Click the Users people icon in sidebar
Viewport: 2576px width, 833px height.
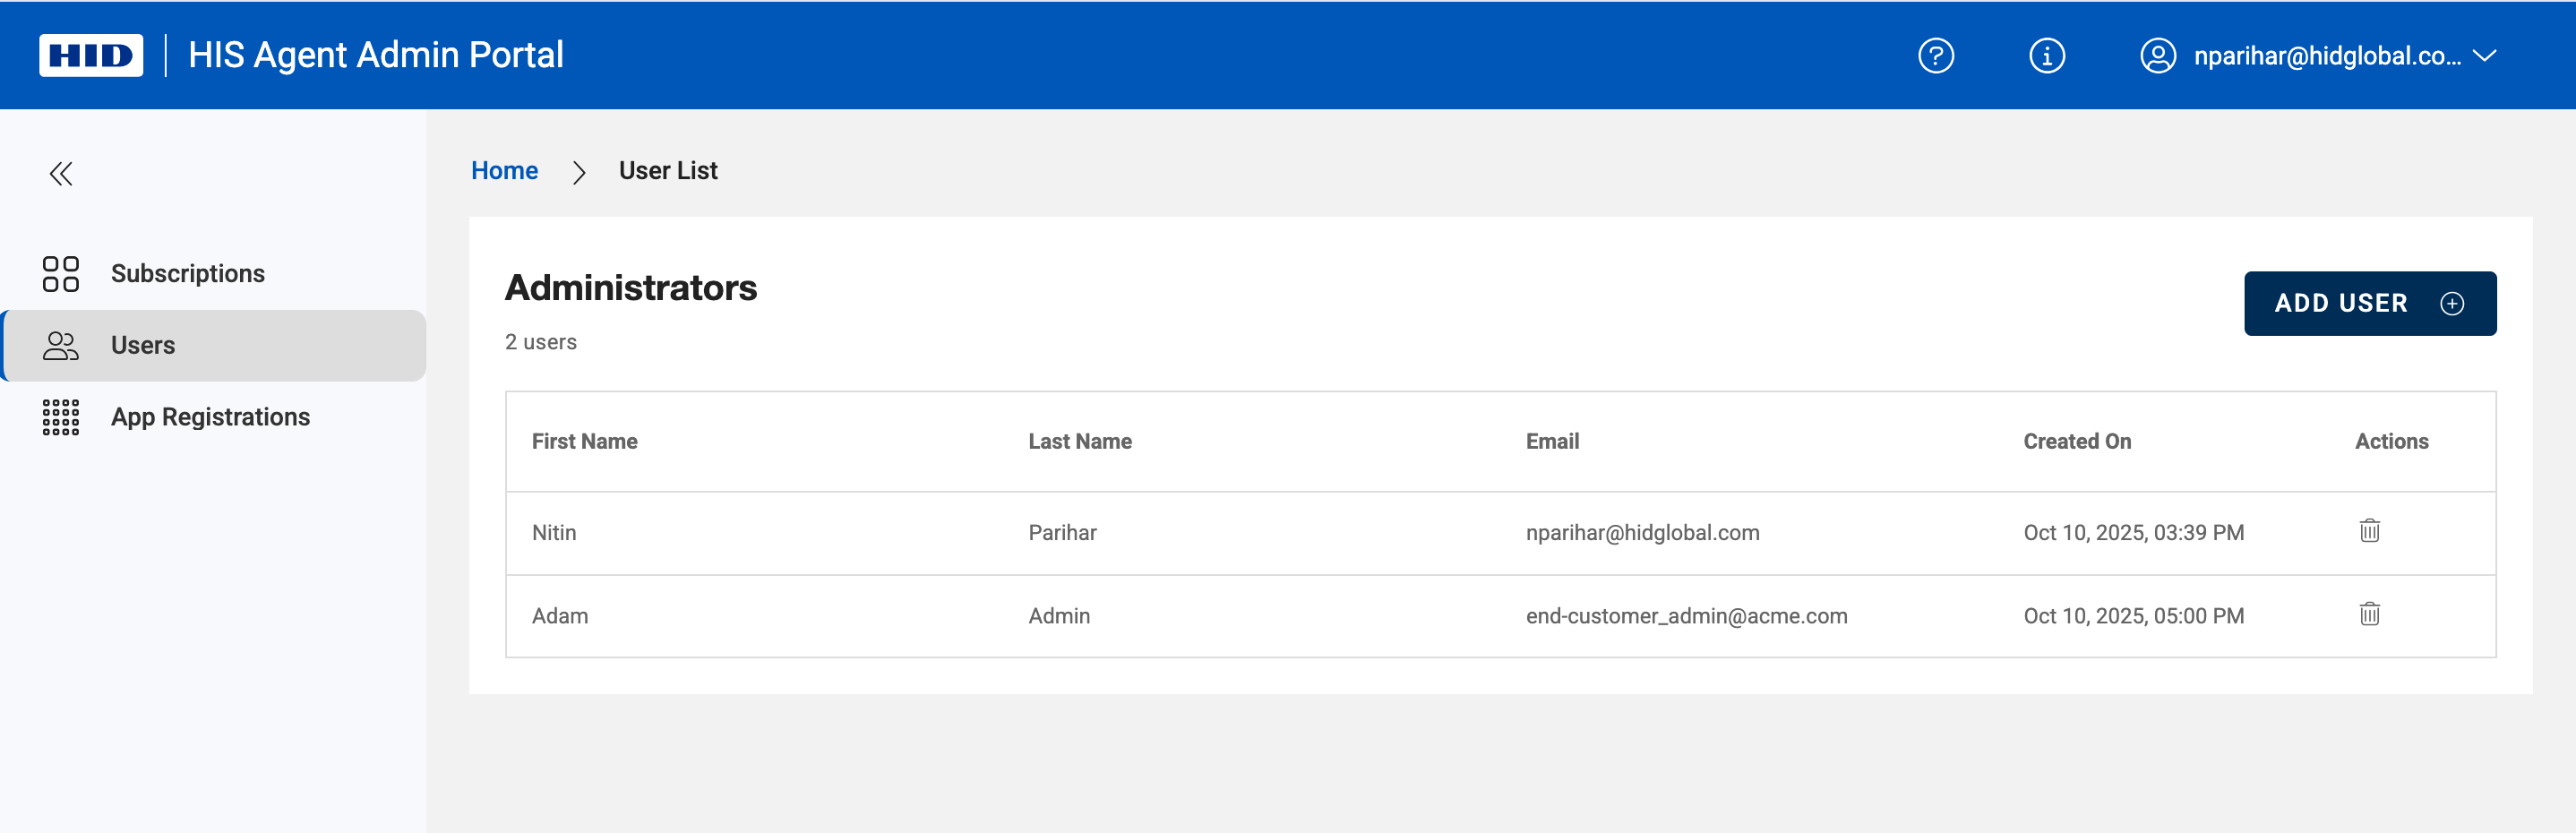point(60,346)
